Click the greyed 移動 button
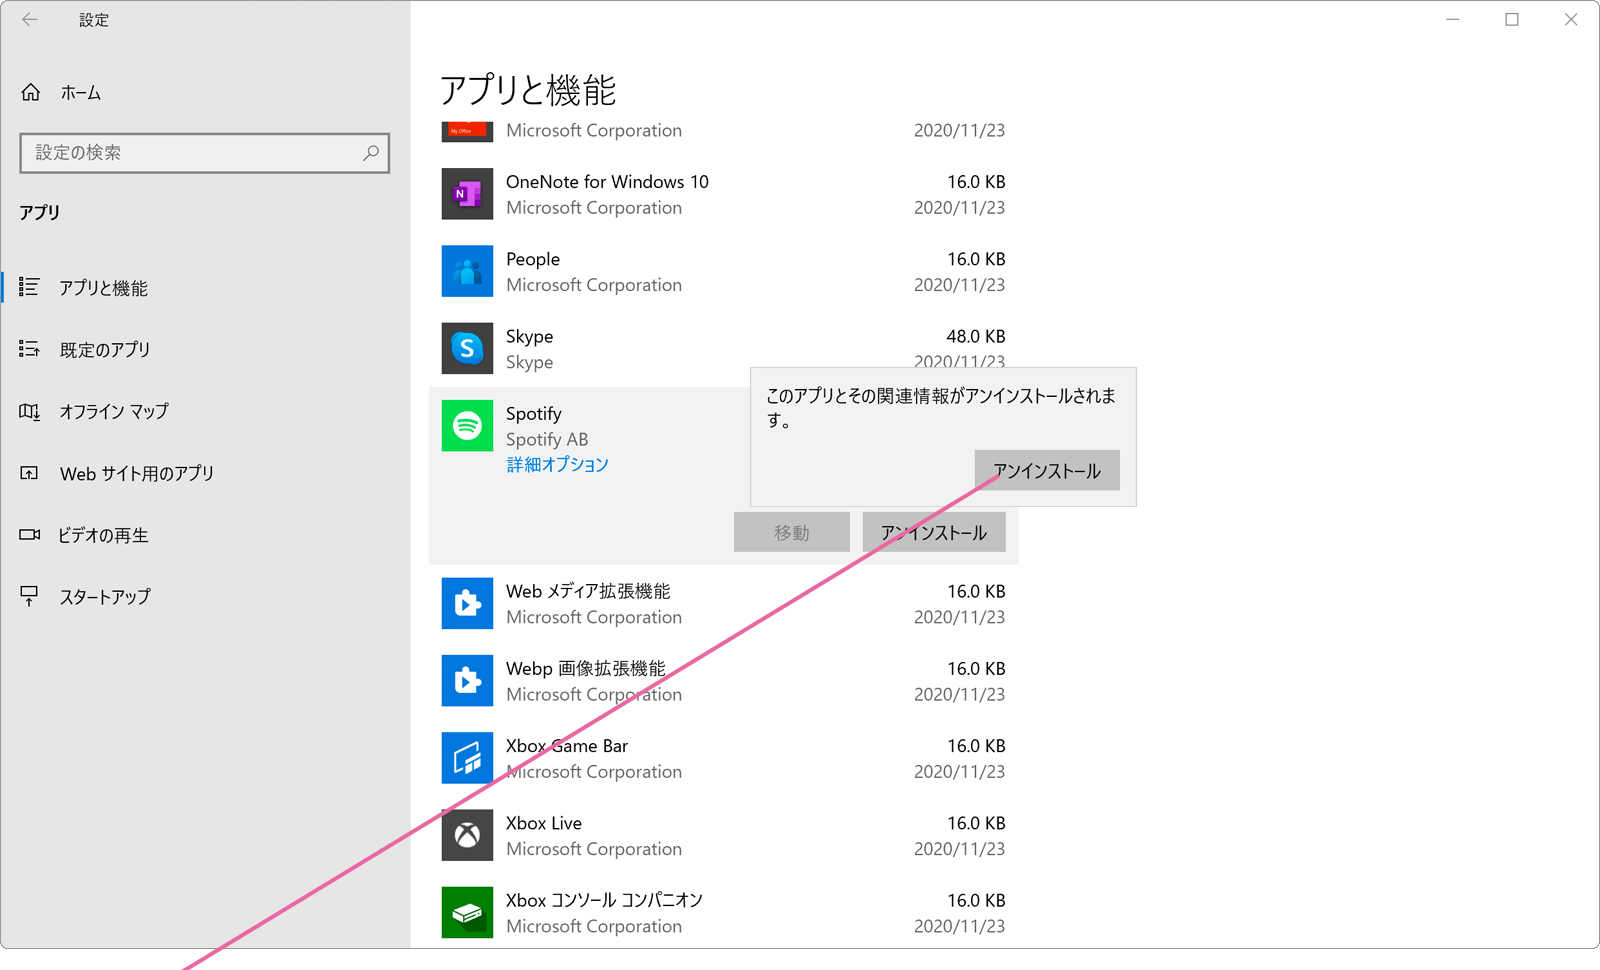This screenshot has height=970, width=1600. pos(791,532)
